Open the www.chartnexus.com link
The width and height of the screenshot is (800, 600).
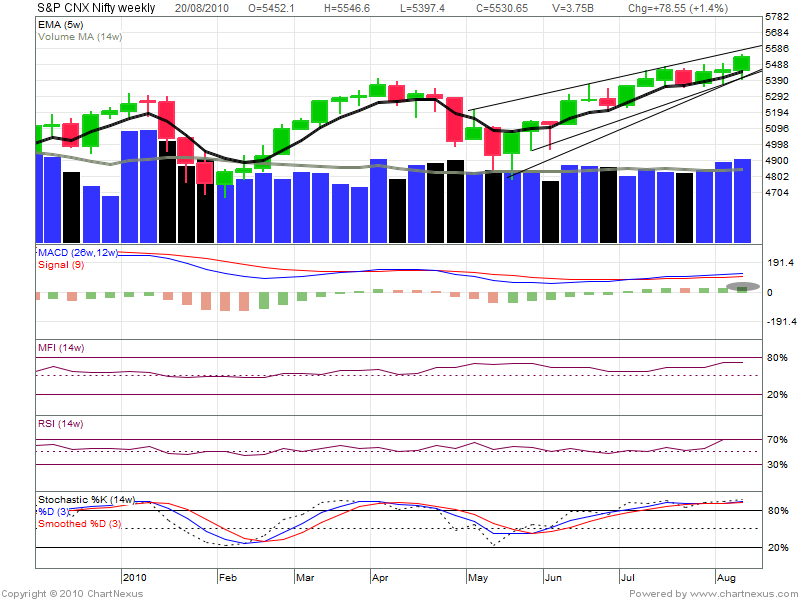[741, 594]
